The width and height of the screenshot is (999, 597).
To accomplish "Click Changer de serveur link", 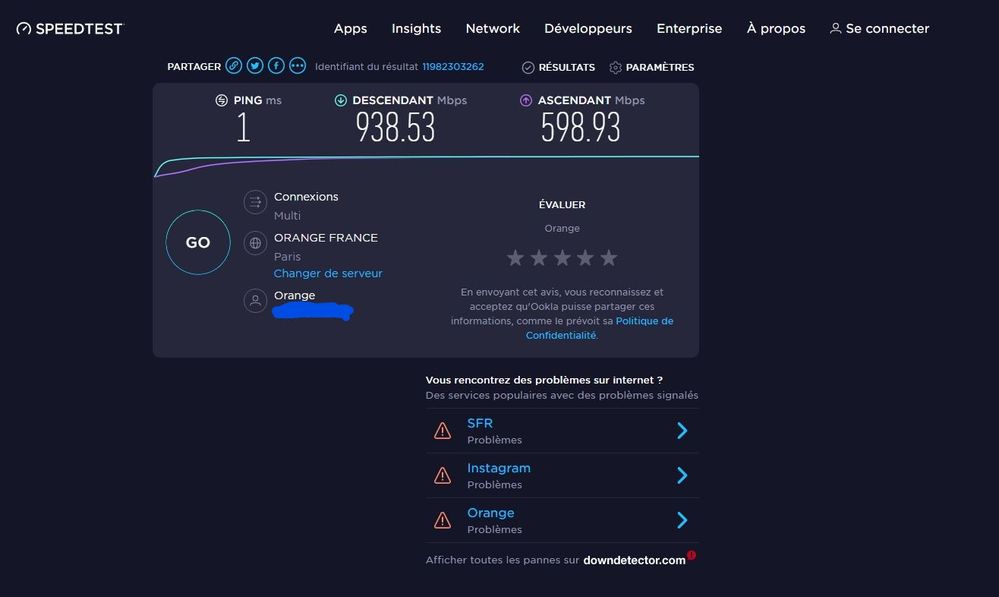I will 328,273.
